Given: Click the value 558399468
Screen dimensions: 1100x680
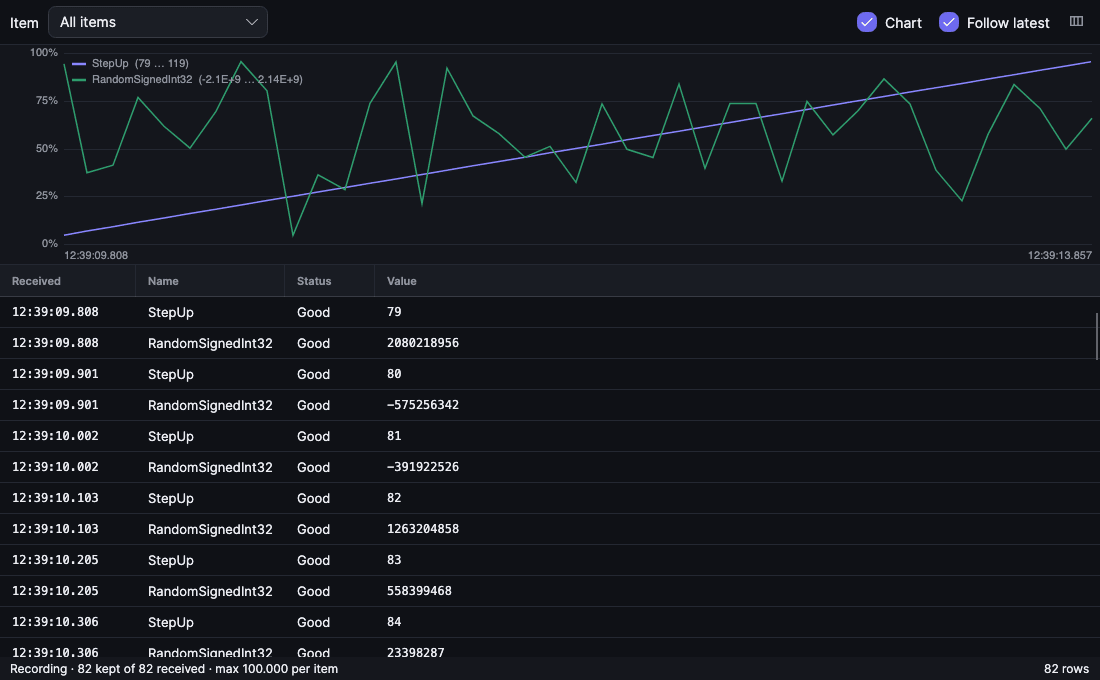Looking at the screenshot, I should tap(419, 591).
